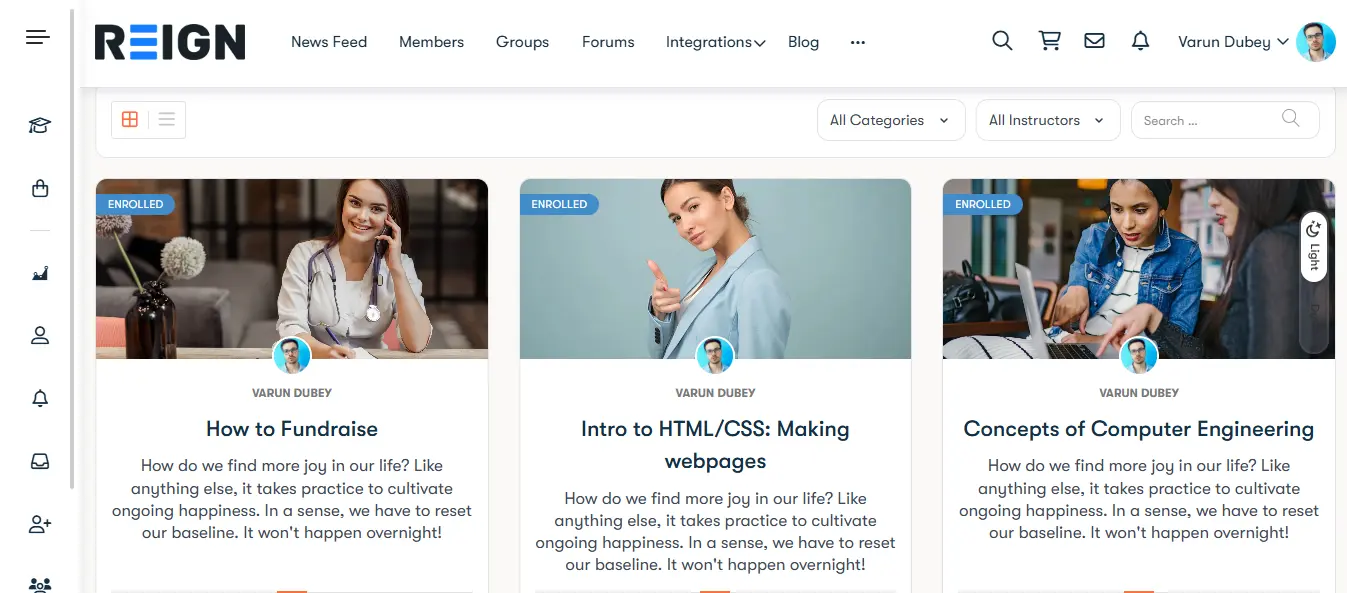This screenshot has height=593, width=1347.
Task: Open the Forums menu item
Action: (608, 42)
